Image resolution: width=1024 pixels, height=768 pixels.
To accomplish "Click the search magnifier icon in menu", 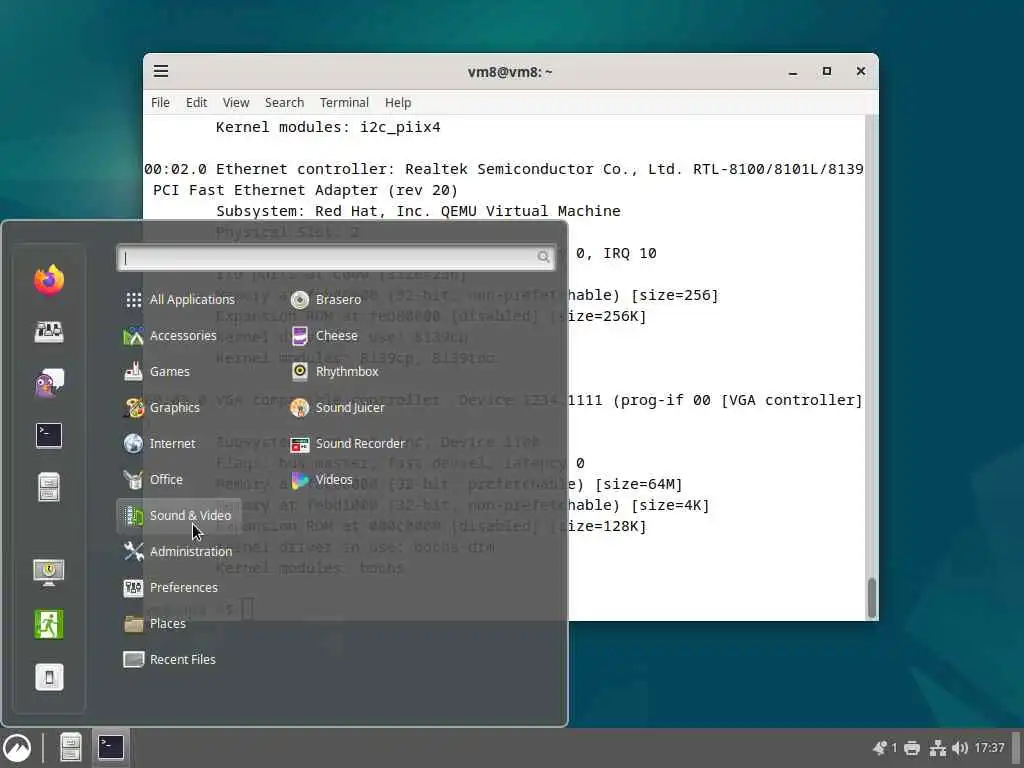I will coord(543,257).
